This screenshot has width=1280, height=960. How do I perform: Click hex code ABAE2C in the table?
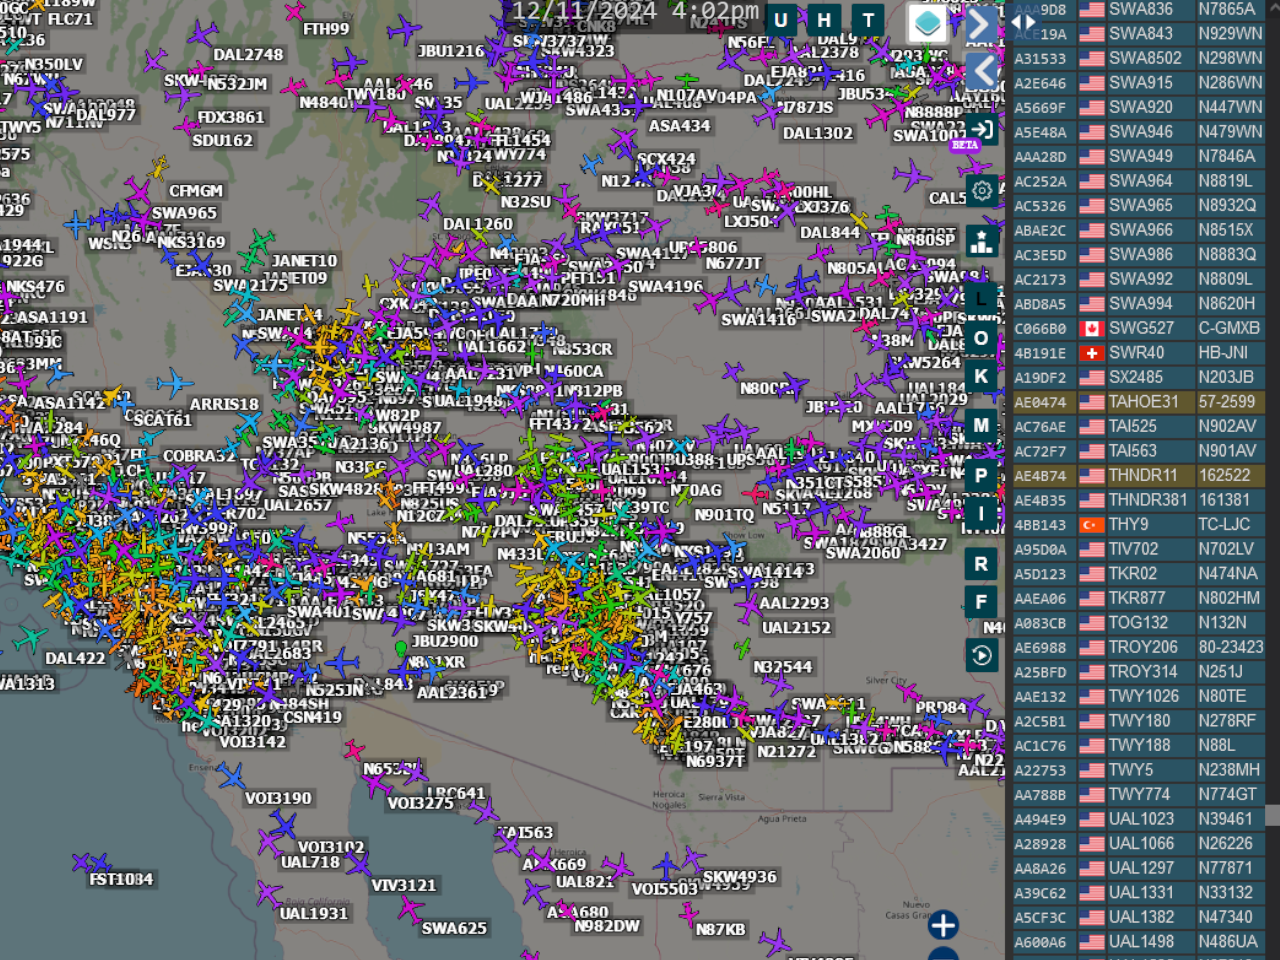[x=1040, y=230]
